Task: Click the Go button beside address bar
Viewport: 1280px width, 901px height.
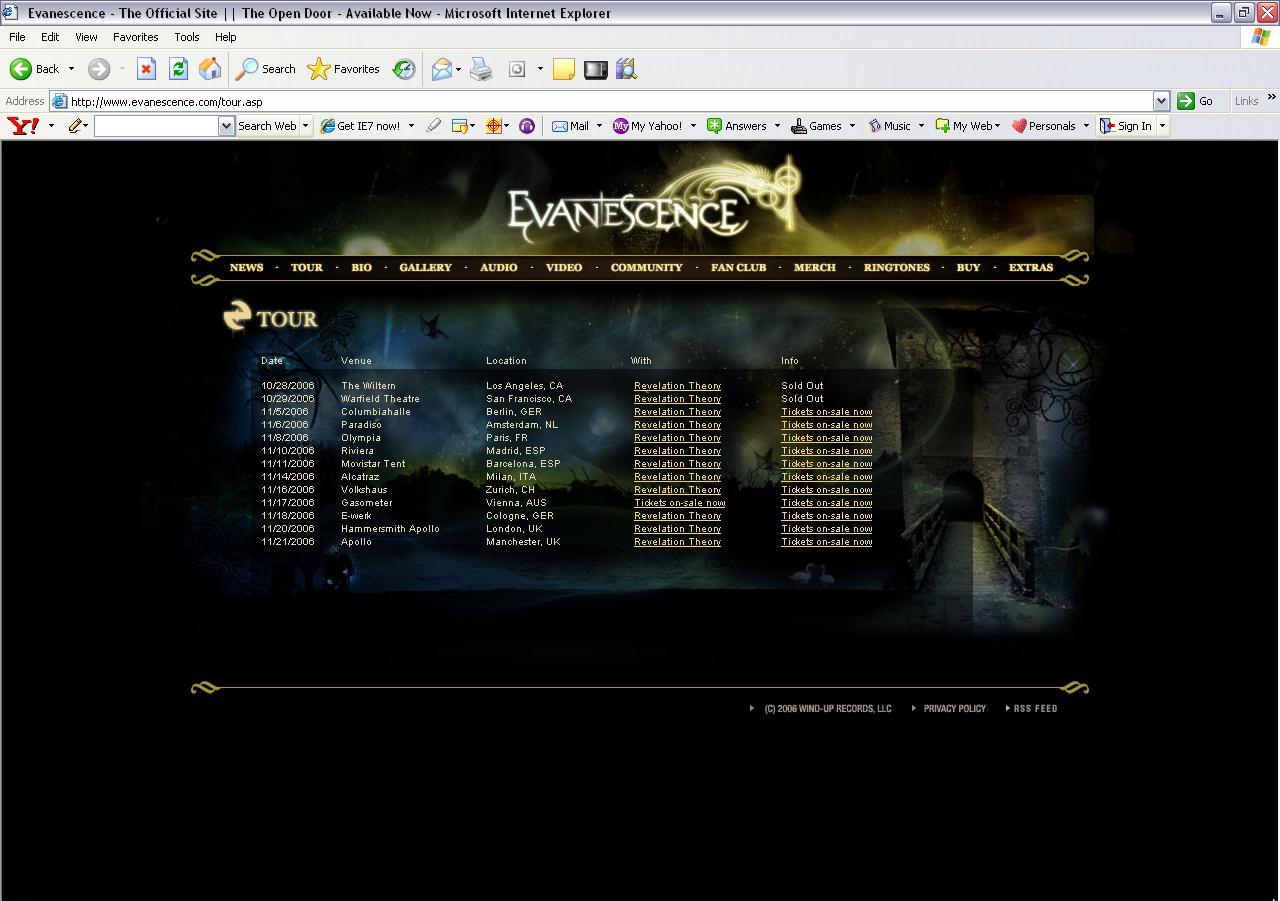Action: [x=1196, y=101]
